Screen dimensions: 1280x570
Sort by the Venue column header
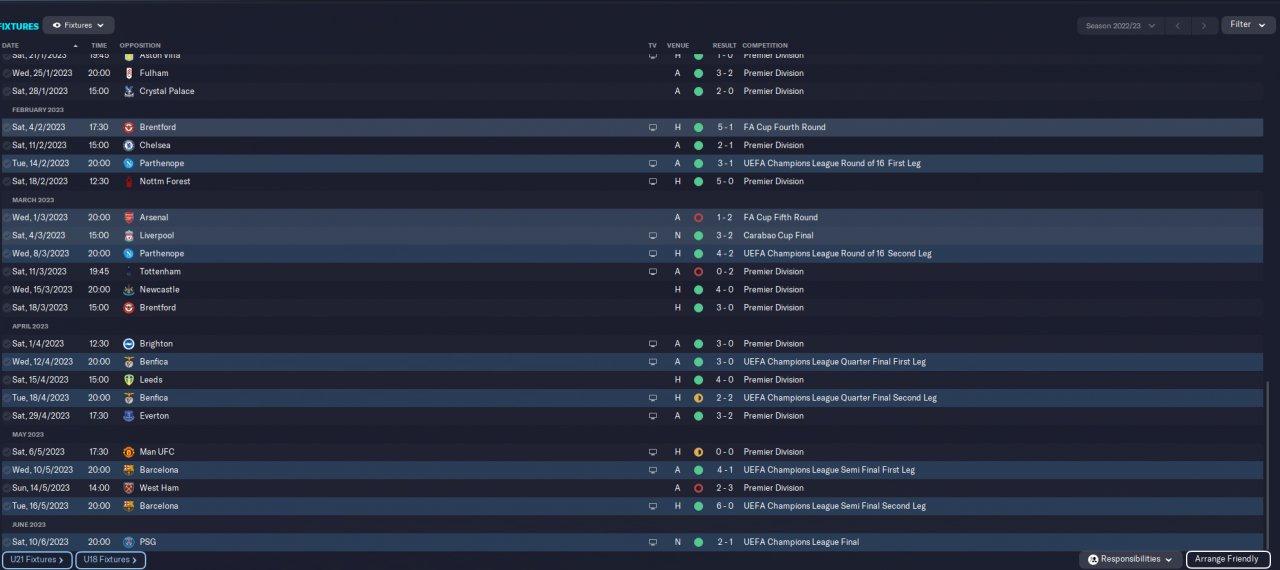click(x=678, y=45)
